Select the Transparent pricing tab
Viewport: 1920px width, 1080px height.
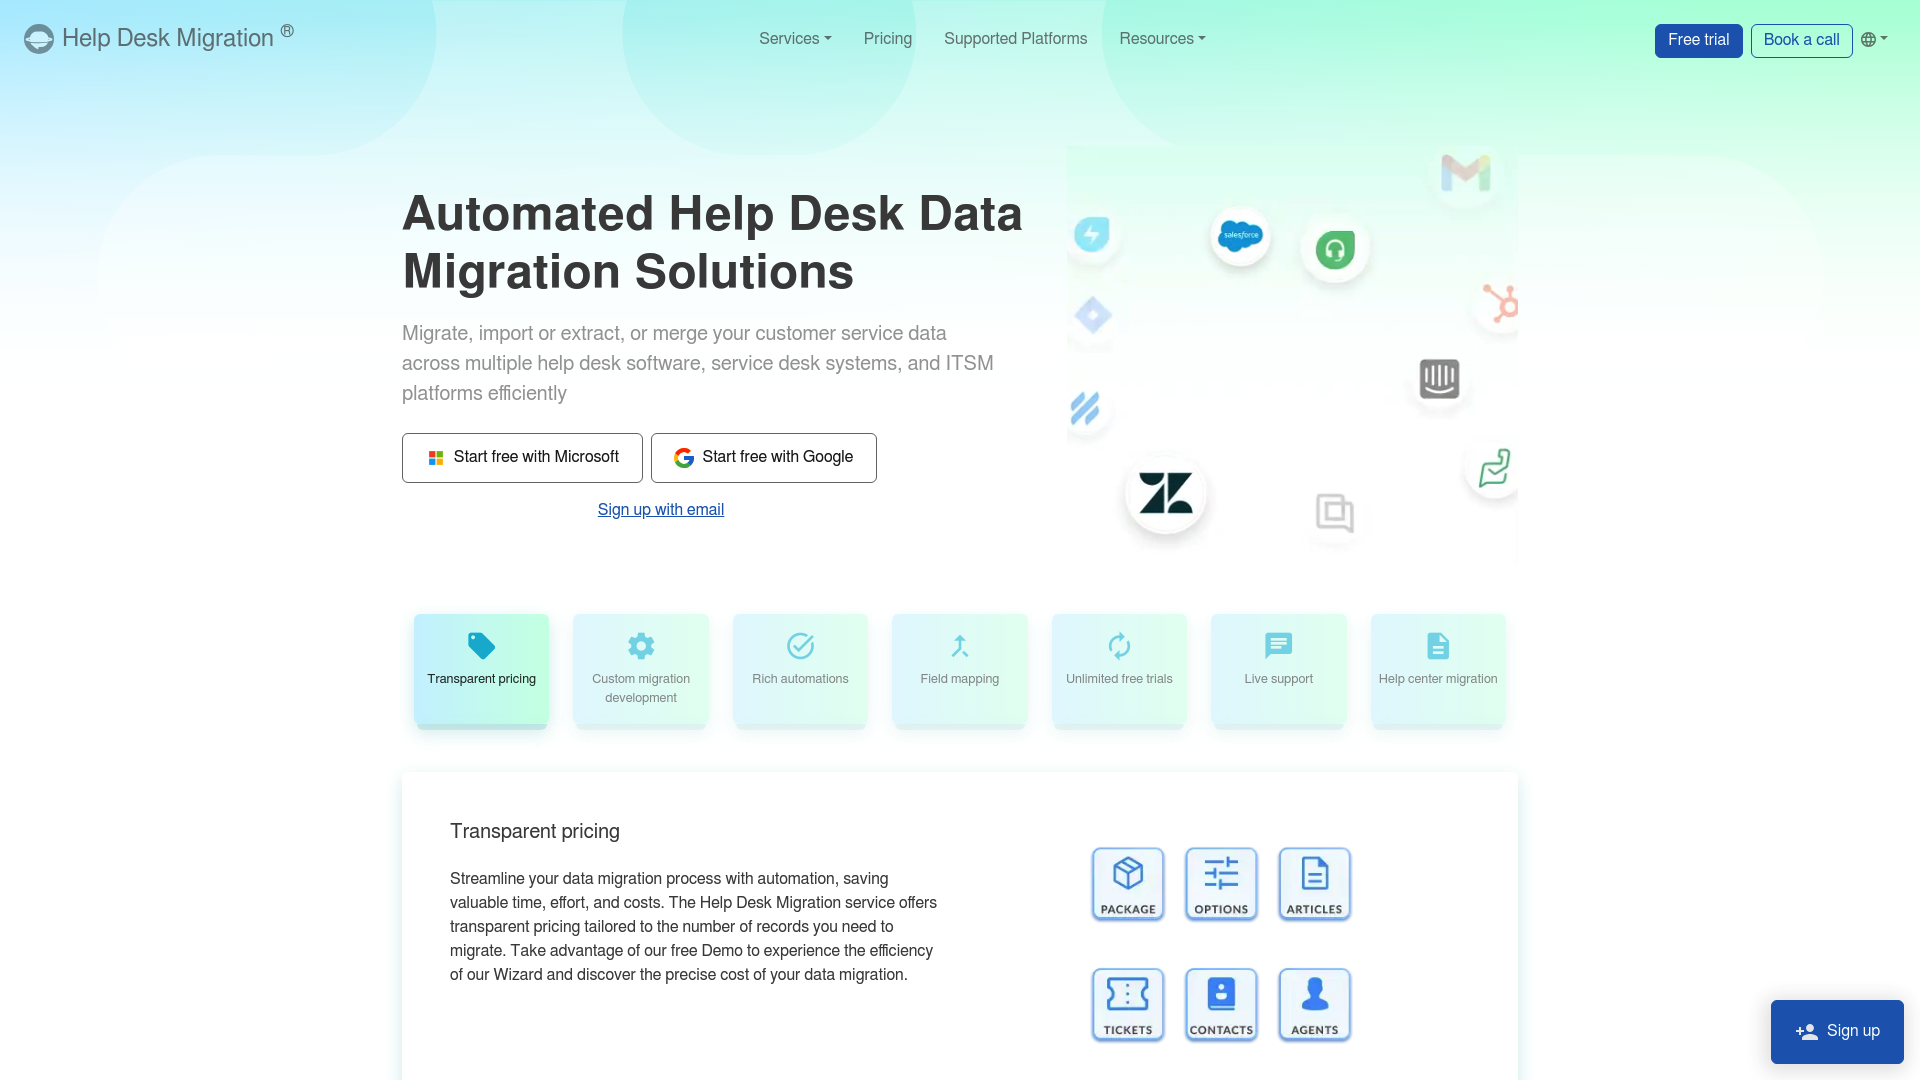tap(481, 669)
